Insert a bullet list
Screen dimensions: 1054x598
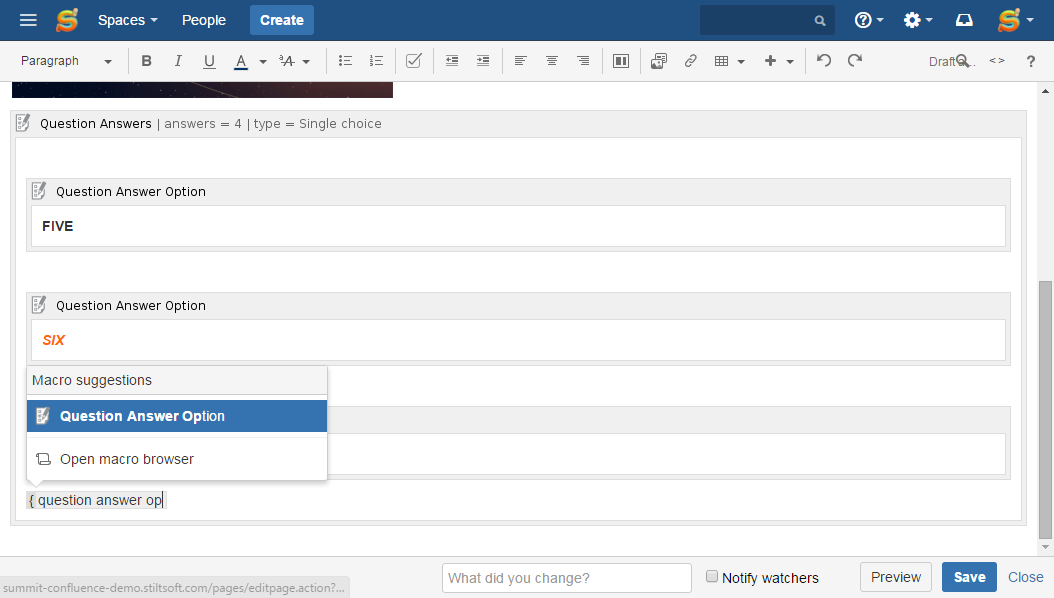[345, 61]
